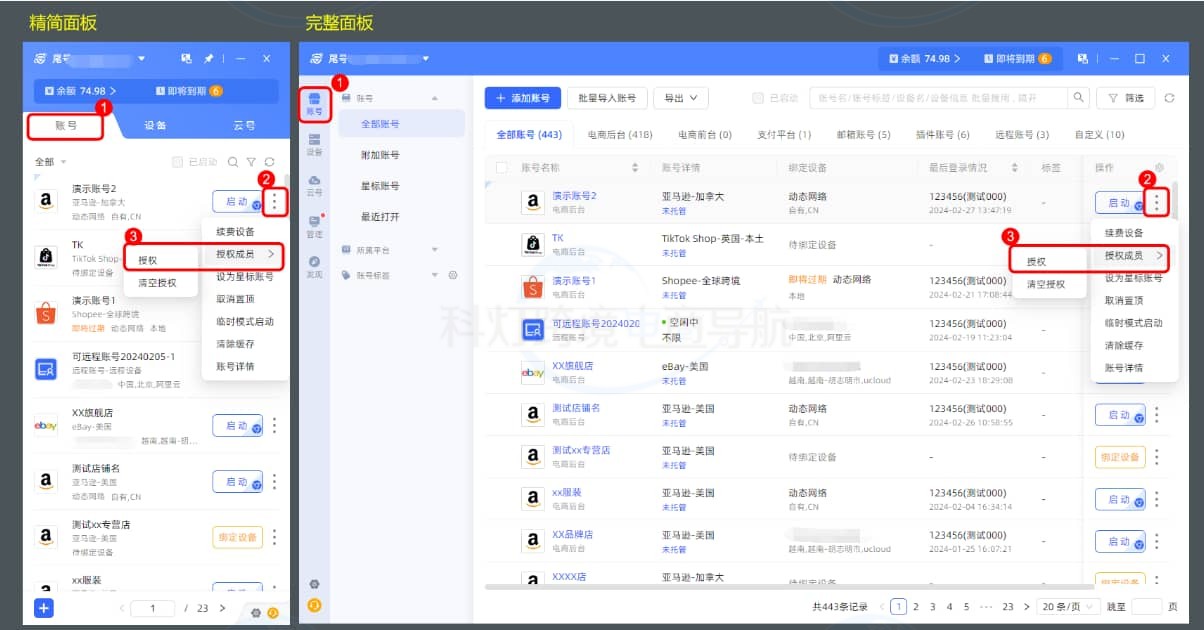Click the refresh icon beside 筛选
Viewport: 1204px width, 630px height.
1171,97
